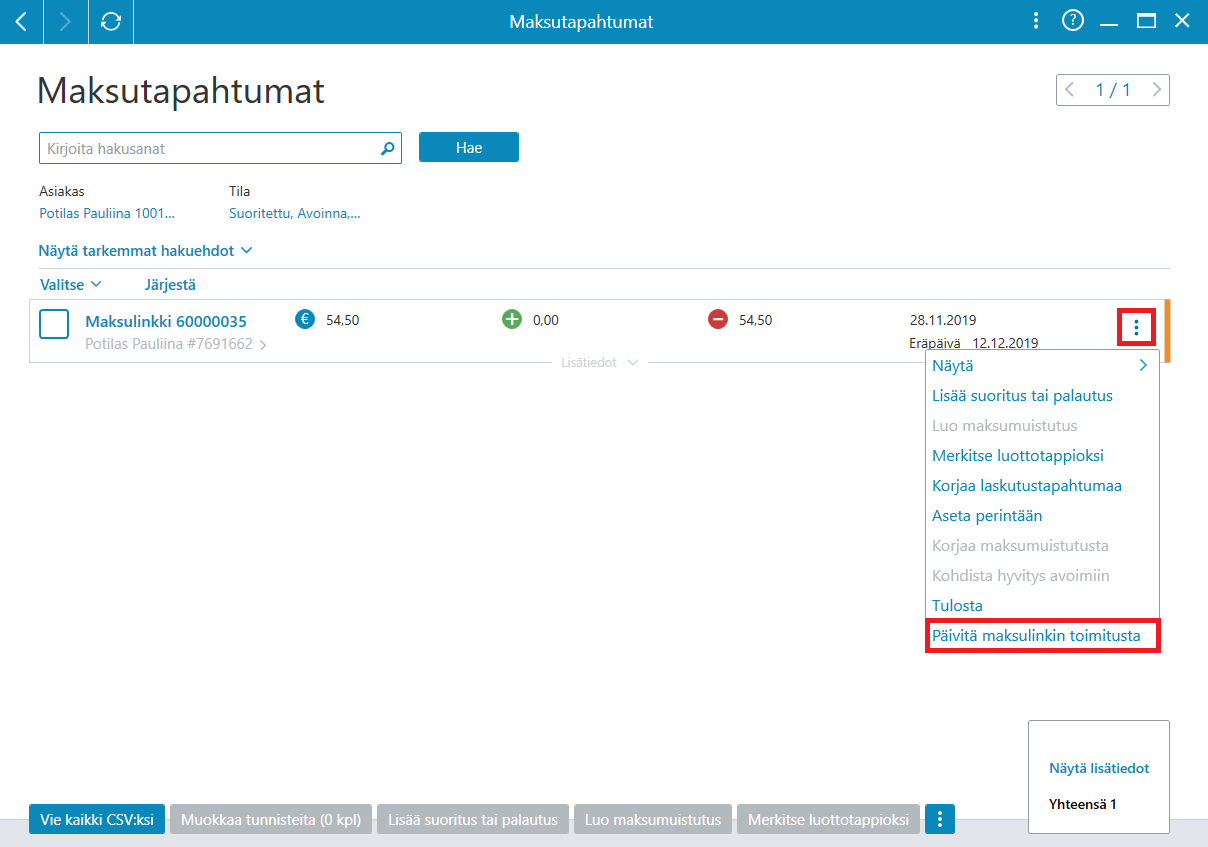Open the Valitse dropdown
The image size is (1208, 847).
pyautogui.click(x=70, y=284)
